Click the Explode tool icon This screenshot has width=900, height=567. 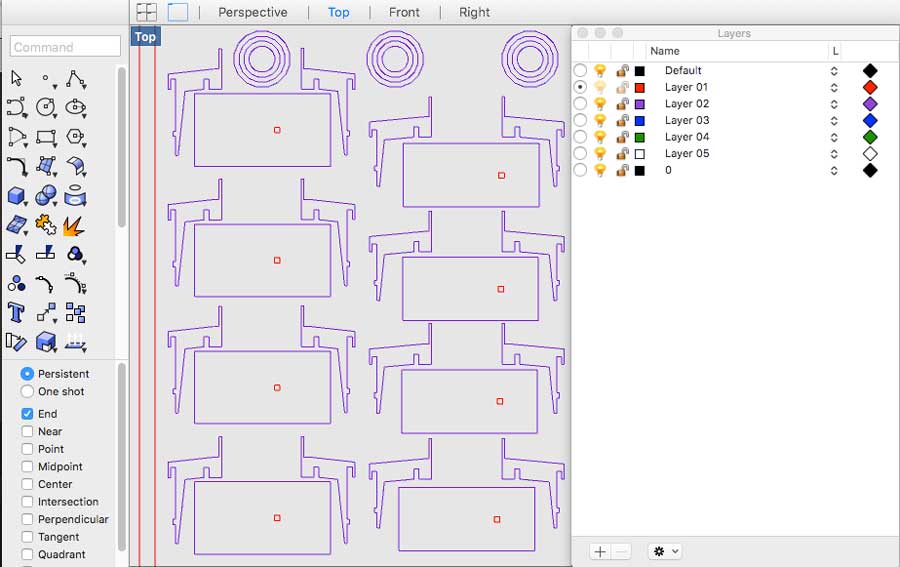(x=74, y=226)
